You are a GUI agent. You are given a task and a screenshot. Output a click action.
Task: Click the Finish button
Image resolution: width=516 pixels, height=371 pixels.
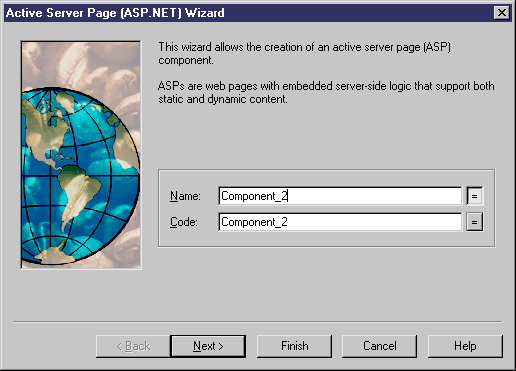(x=294, y=346)
